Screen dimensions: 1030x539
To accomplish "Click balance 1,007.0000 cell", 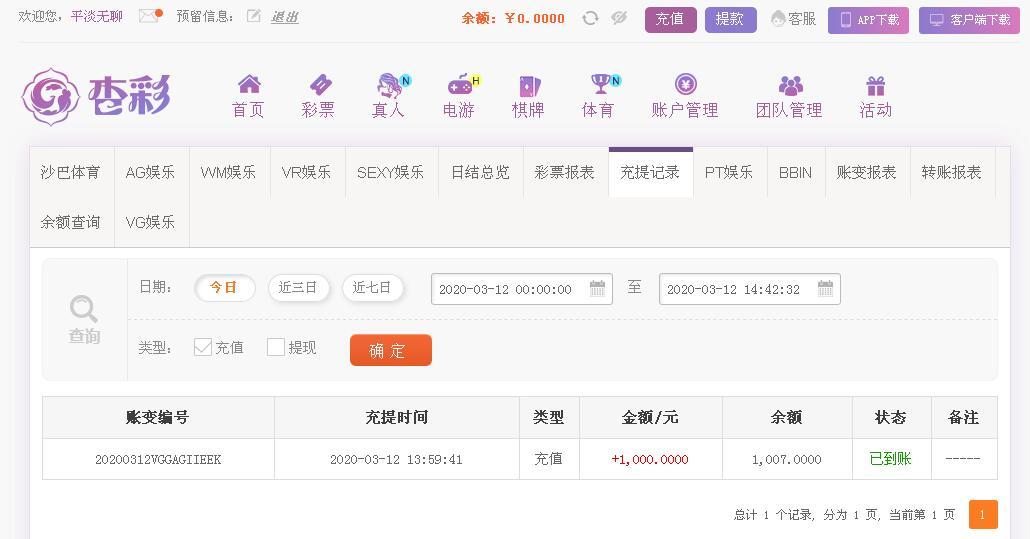I will coord(787,460).
